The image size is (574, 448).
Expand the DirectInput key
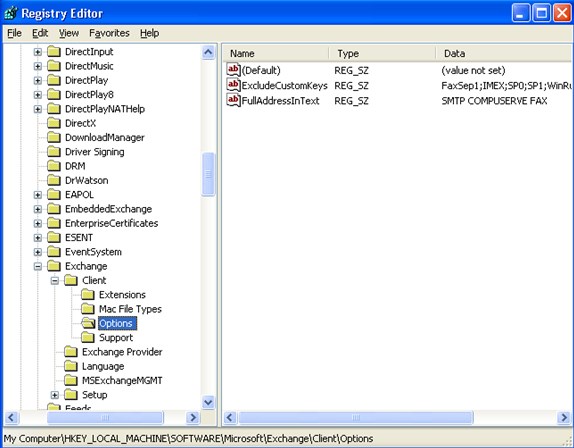[37, 52]
